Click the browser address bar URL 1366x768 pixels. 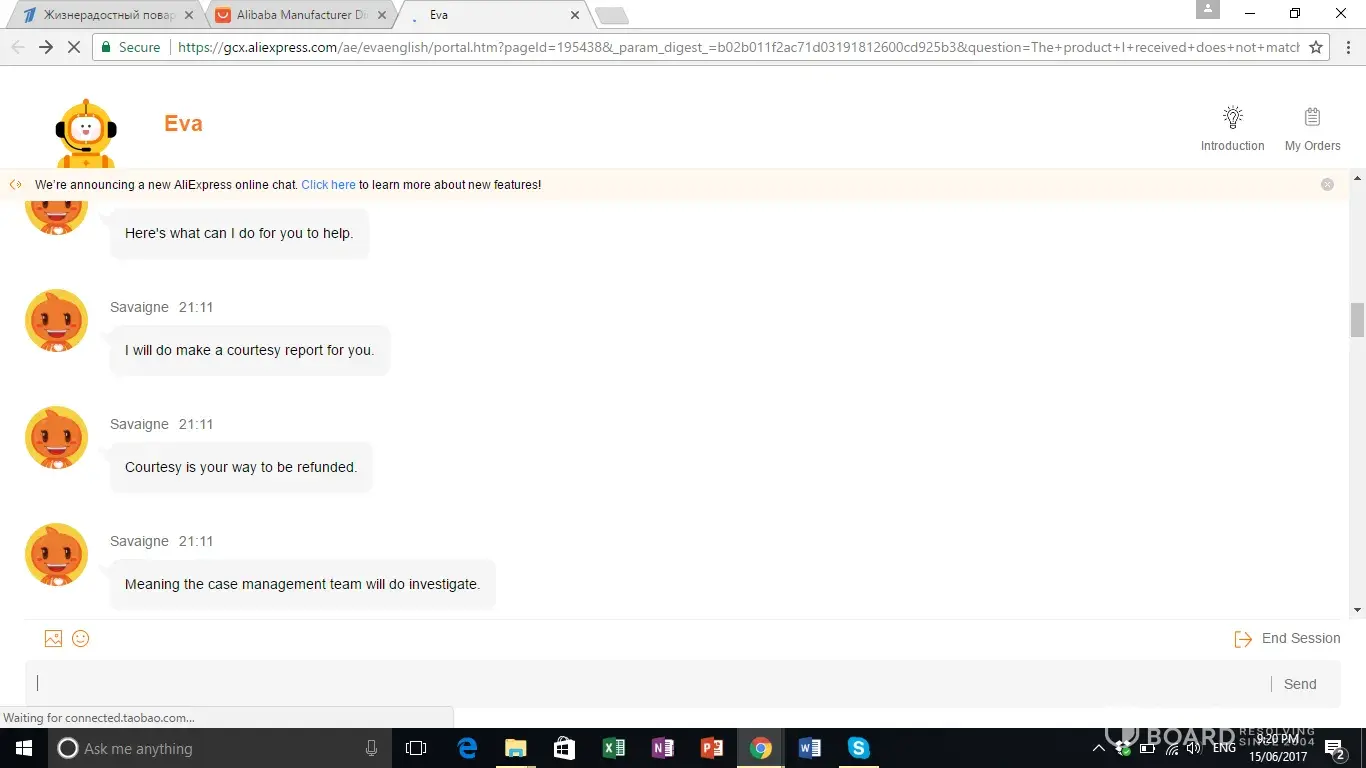pos(738,47)
